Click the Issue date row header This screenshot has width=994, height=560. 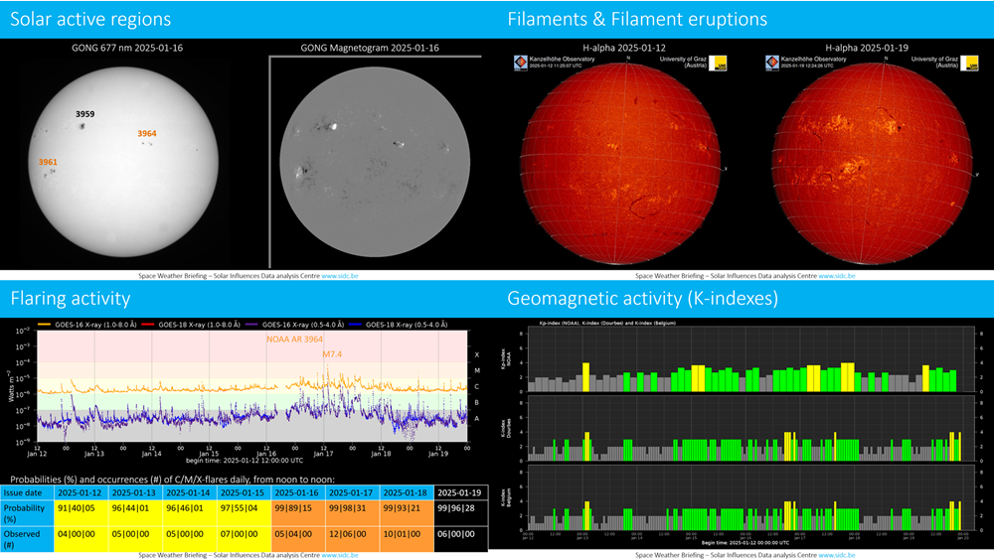pyautogui.click(x=27, y=493)
